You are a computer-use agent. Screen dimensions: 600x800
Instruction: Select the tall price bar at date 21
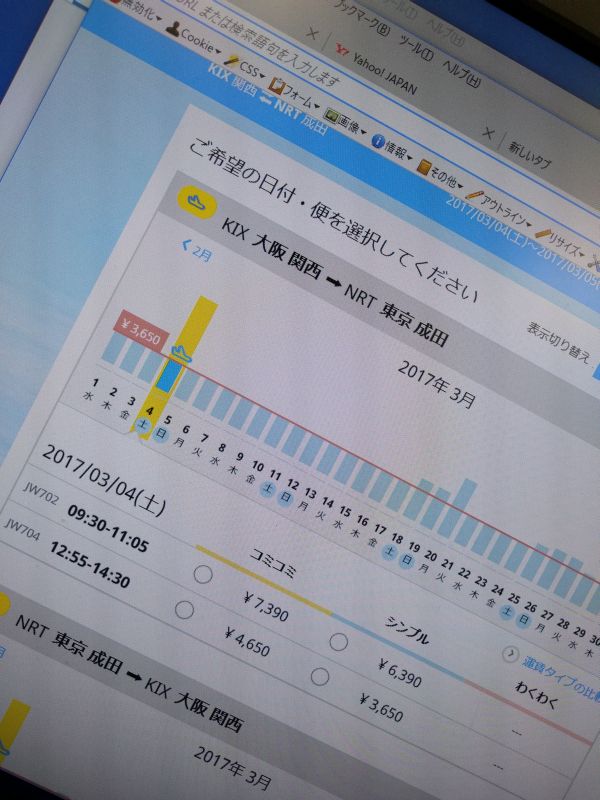pyautogui.click(x=458, y=508)
